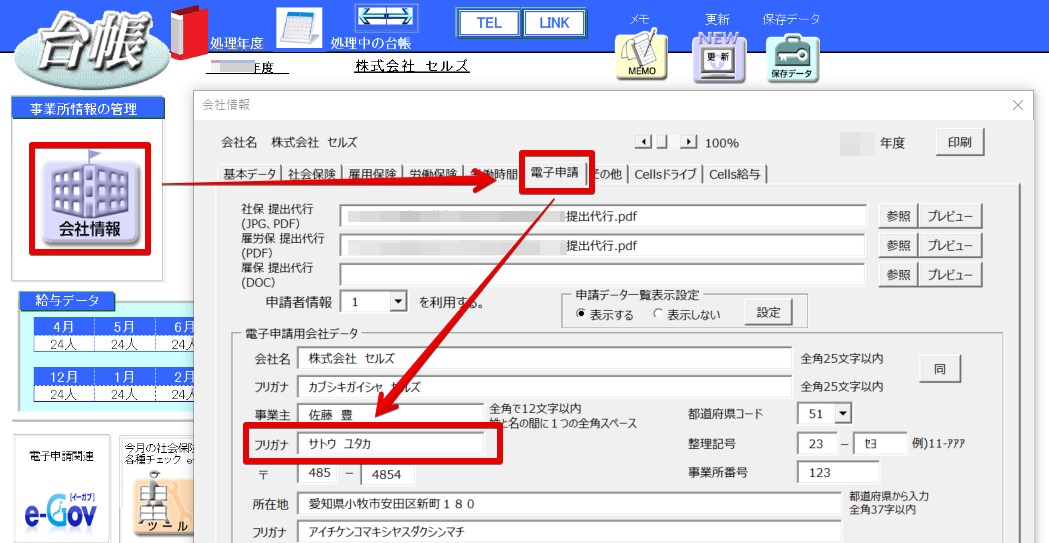This screenshot has height=543, width=1049.
Task: Click the zoom increase right arrow
Action: coord(688,142)
